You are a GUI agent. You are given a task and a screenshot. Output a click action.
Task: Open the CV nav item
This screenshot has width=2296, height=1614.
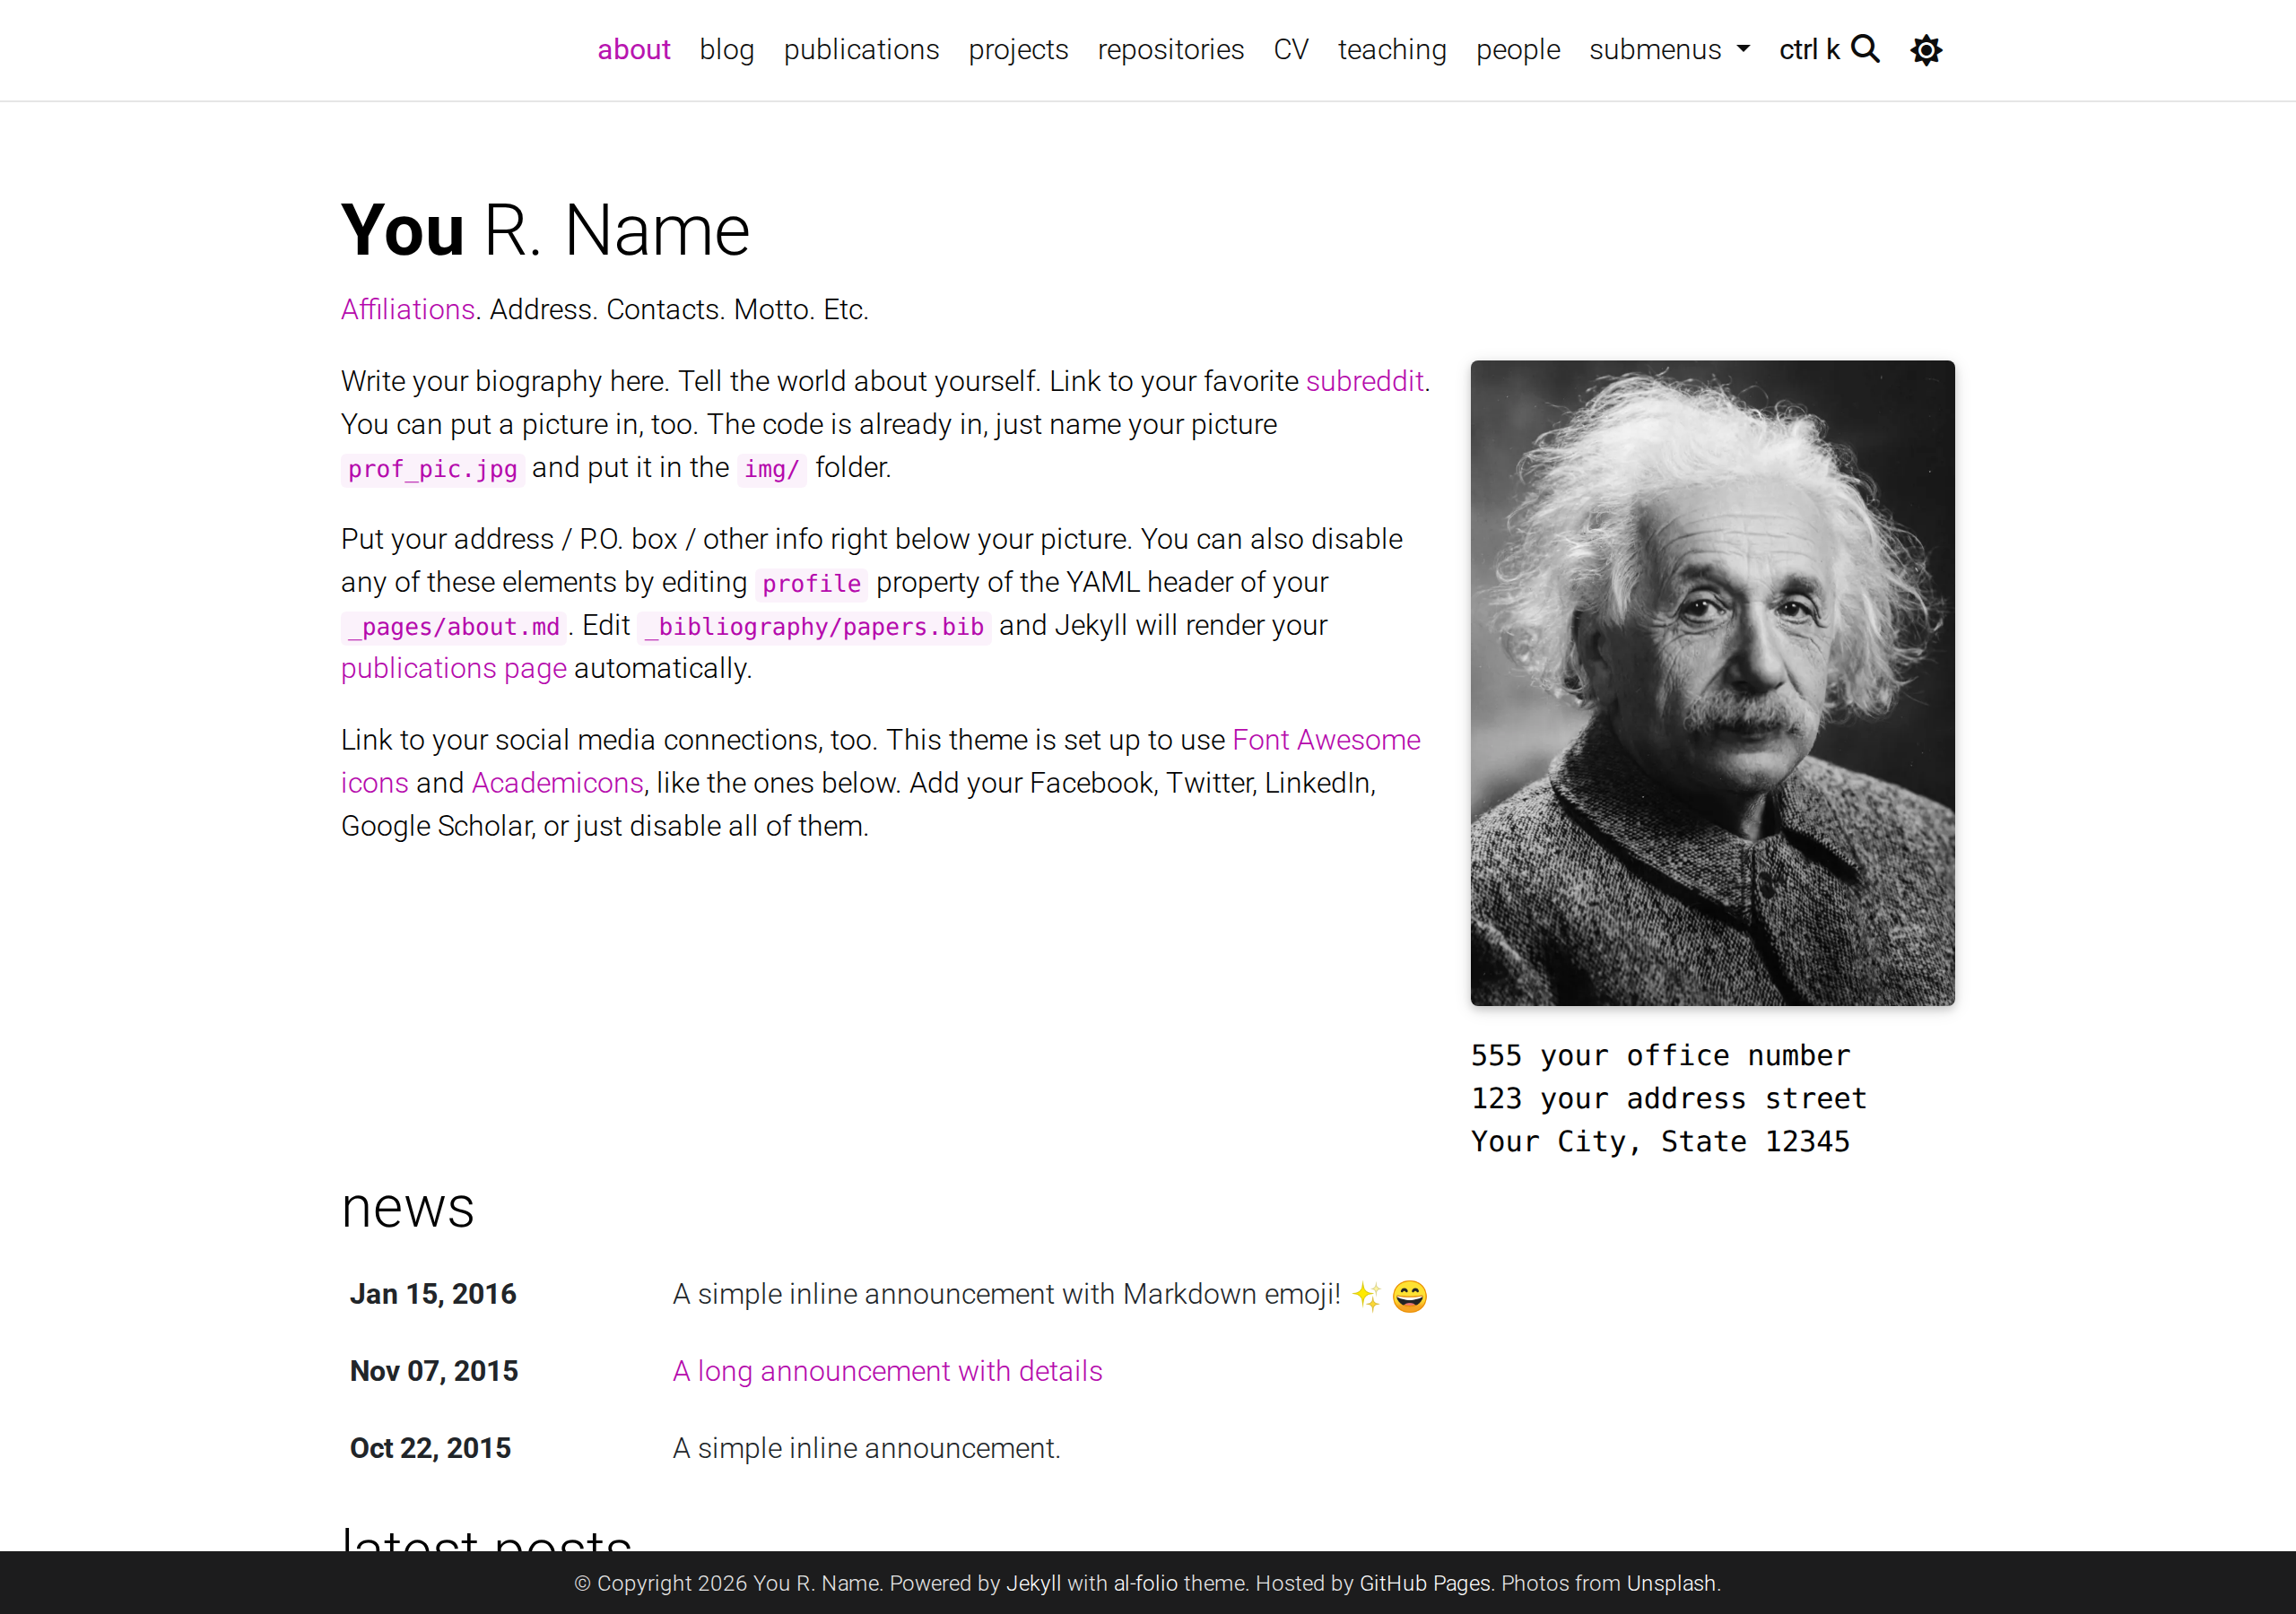[1291, 49]
